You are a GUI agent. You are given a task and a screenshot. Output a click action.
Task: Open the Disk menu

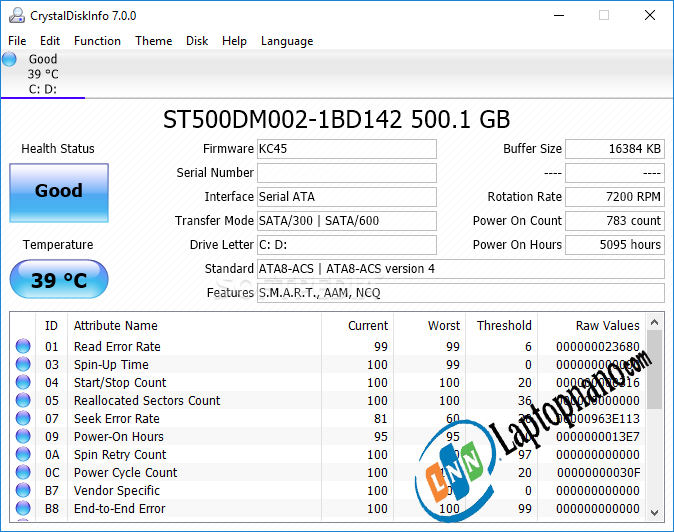[x=197, y=41]
